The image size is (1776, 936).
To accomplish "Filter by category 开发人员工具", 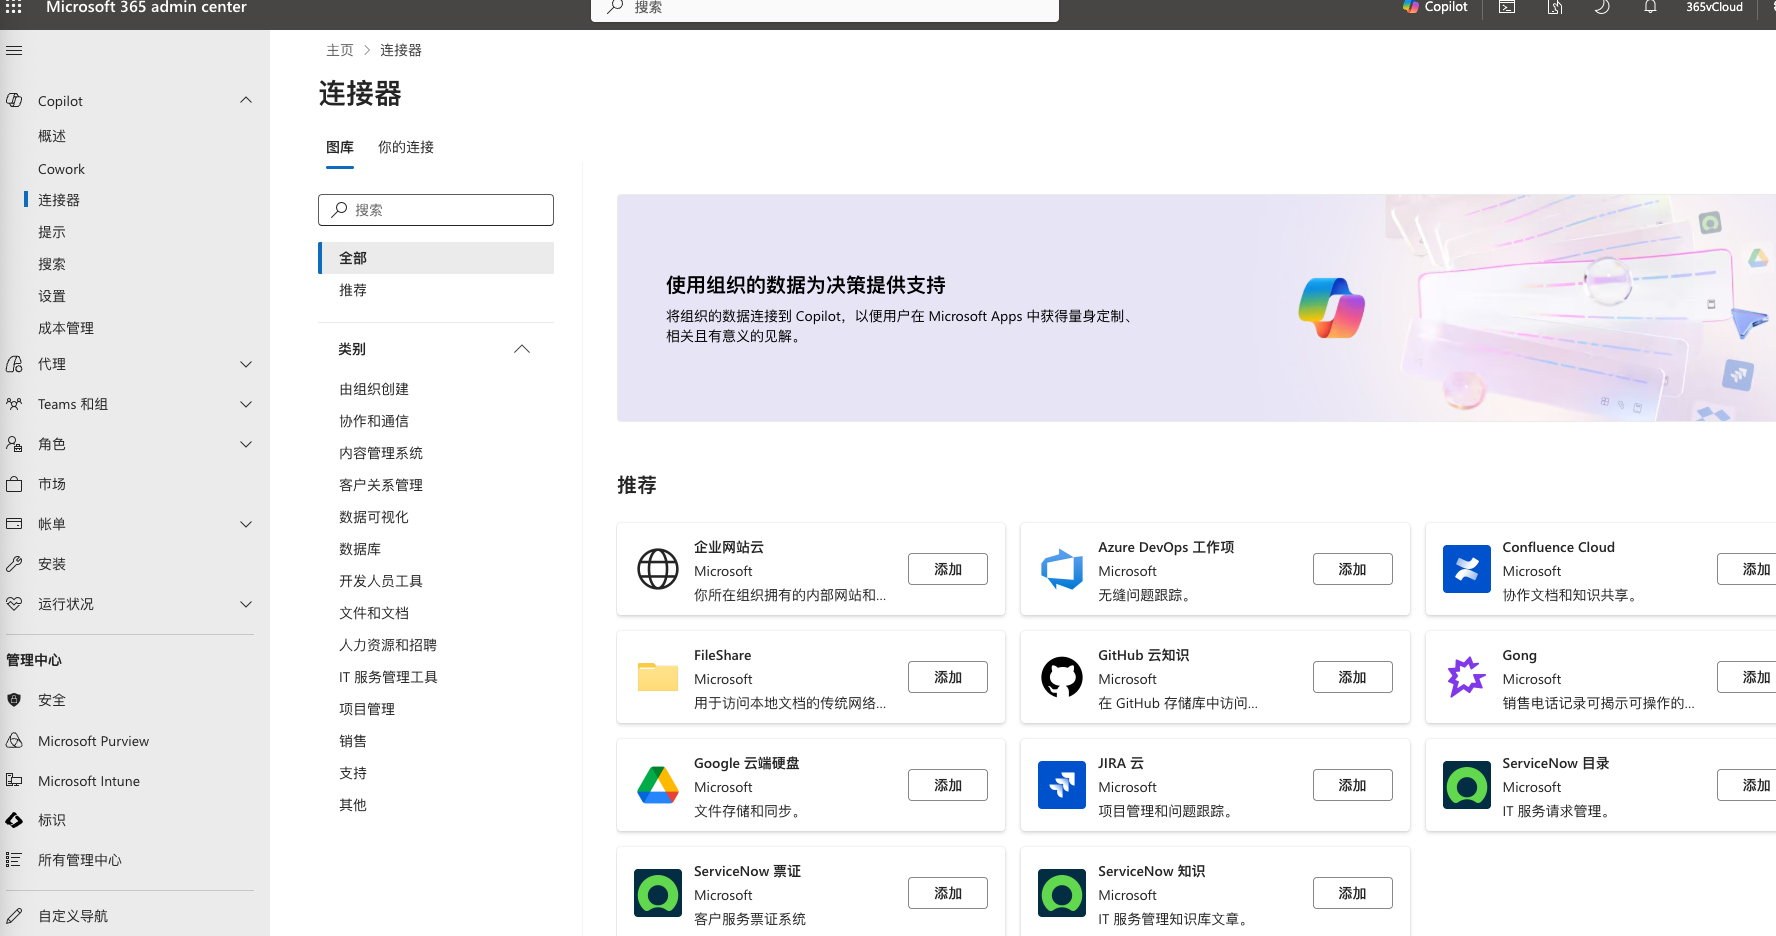I will click(x=381, y=581).
